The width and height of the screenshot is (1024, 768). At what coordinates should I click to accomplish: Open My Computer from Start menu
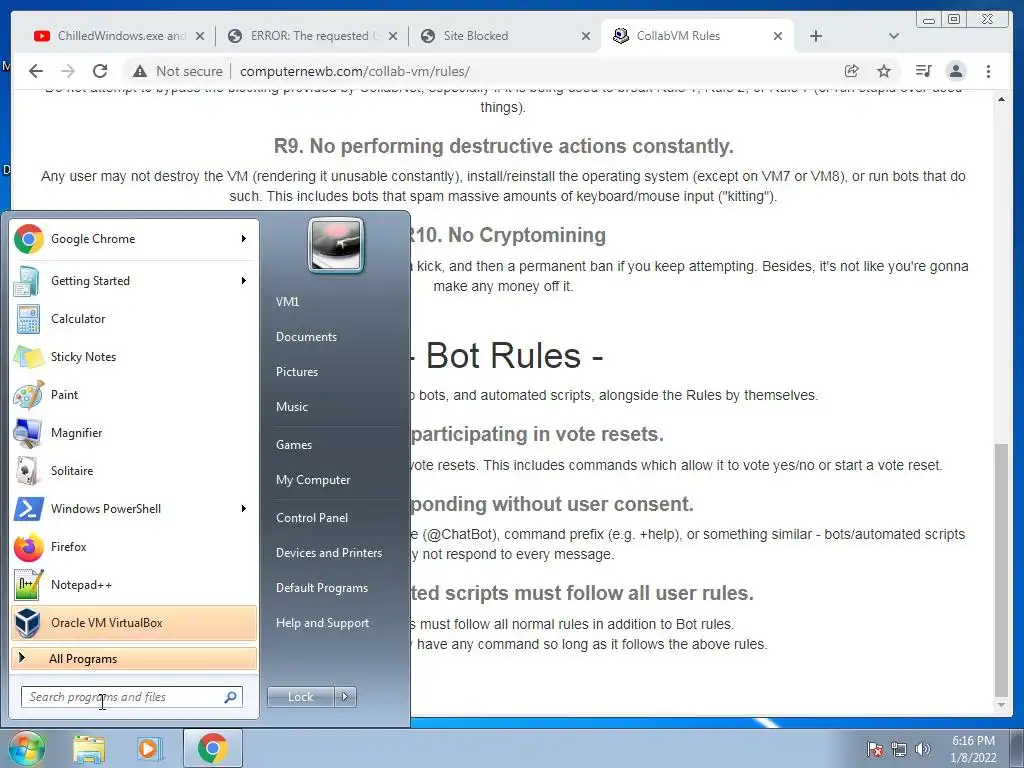(313, 480)
